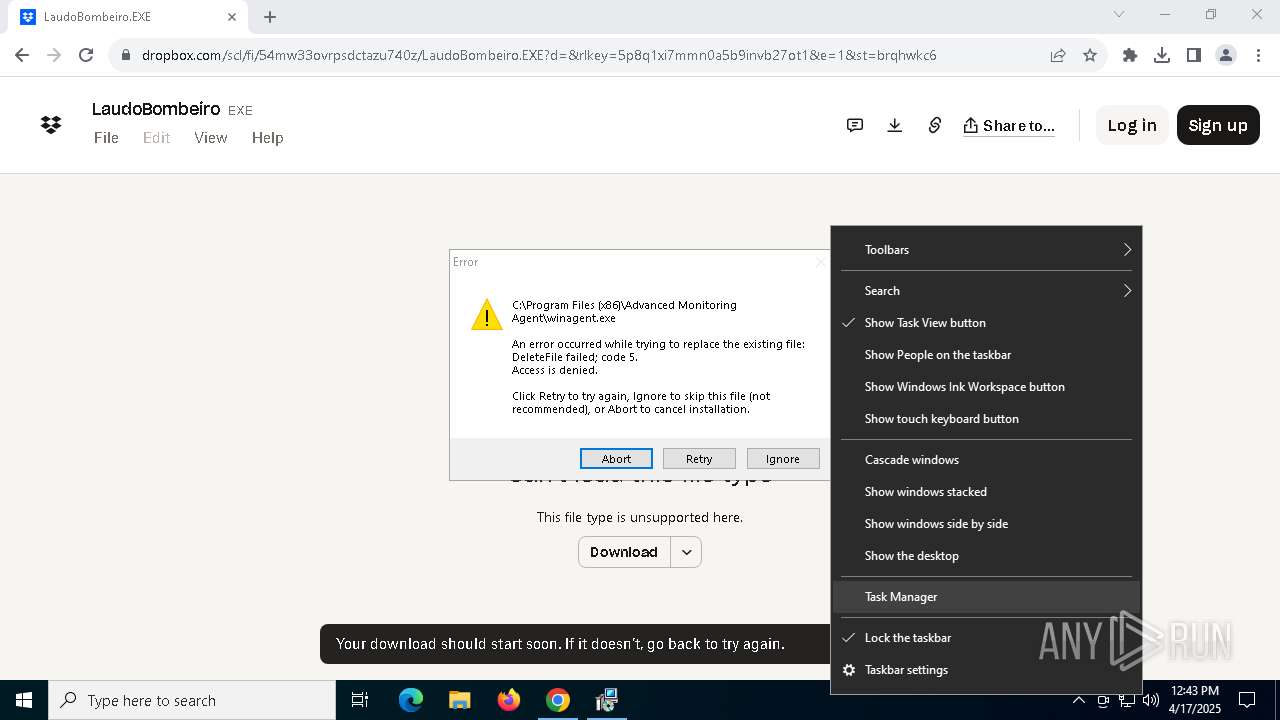Open the comments icon in Dropbox header
Screen dimensions: 1280x720
[x=855, y=125]
